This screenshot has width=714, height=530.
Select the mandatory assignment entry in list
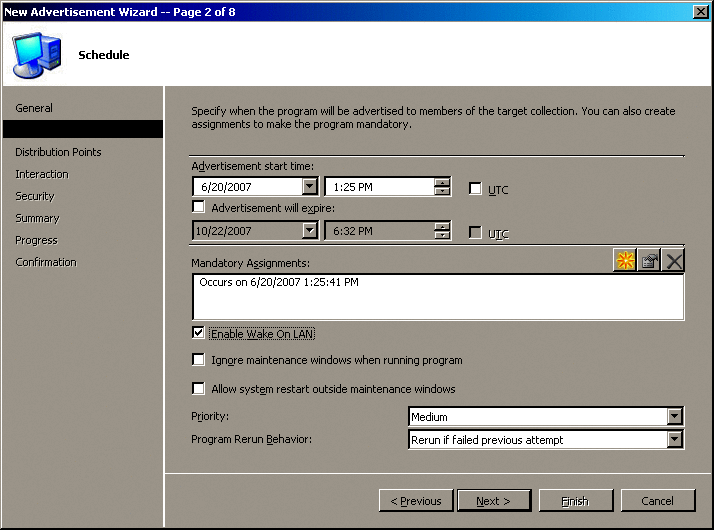[279, 283]
